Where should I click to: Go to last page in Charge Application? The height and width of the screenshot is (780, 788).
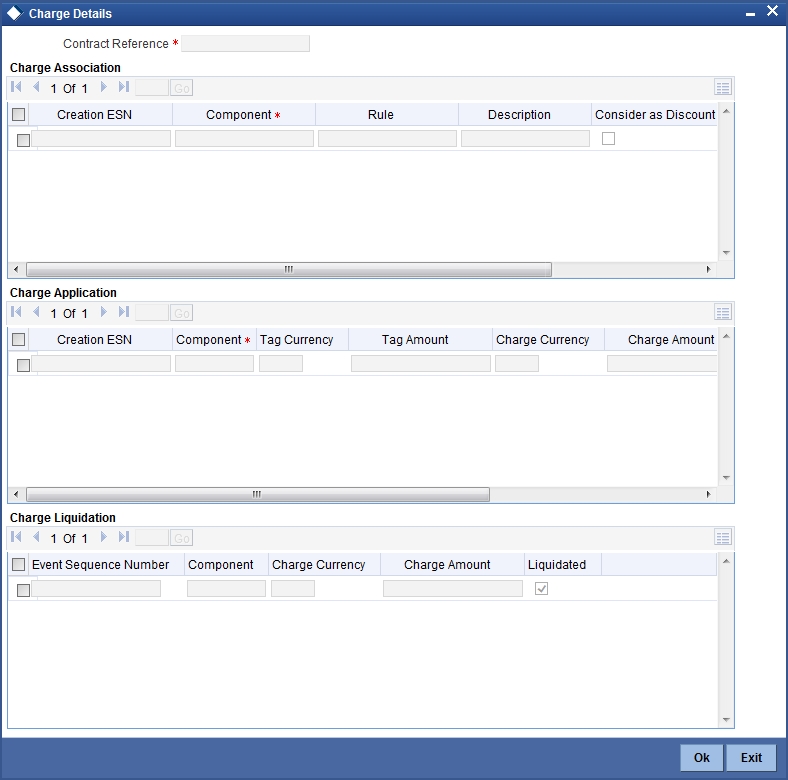point(124,312)
